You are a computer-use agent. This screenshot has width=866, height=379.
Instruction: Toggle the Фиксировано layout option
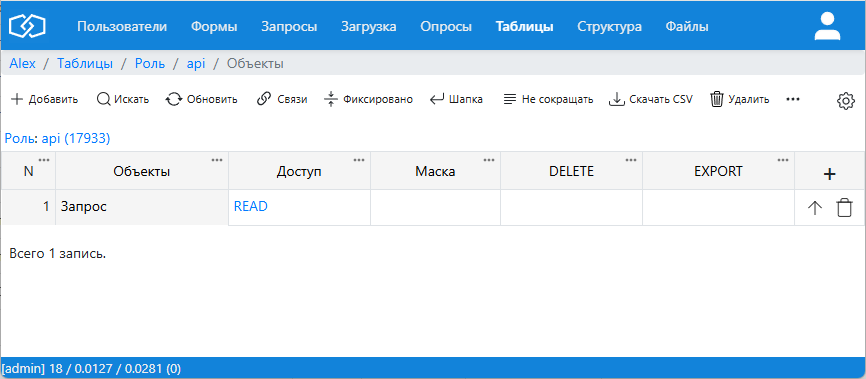pos(368,99)
